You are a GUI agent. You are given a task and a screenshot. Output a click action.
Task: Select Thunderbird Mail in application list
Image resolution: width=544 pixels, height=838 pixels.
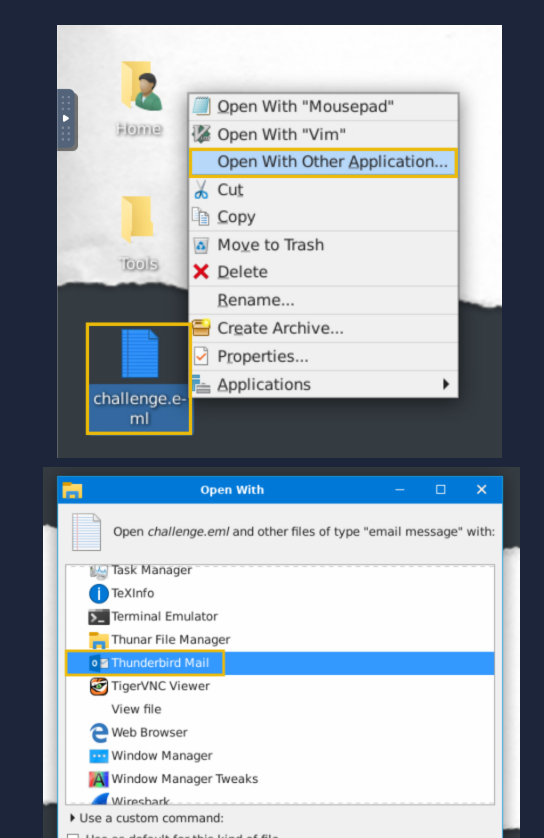tap(280, 663)
